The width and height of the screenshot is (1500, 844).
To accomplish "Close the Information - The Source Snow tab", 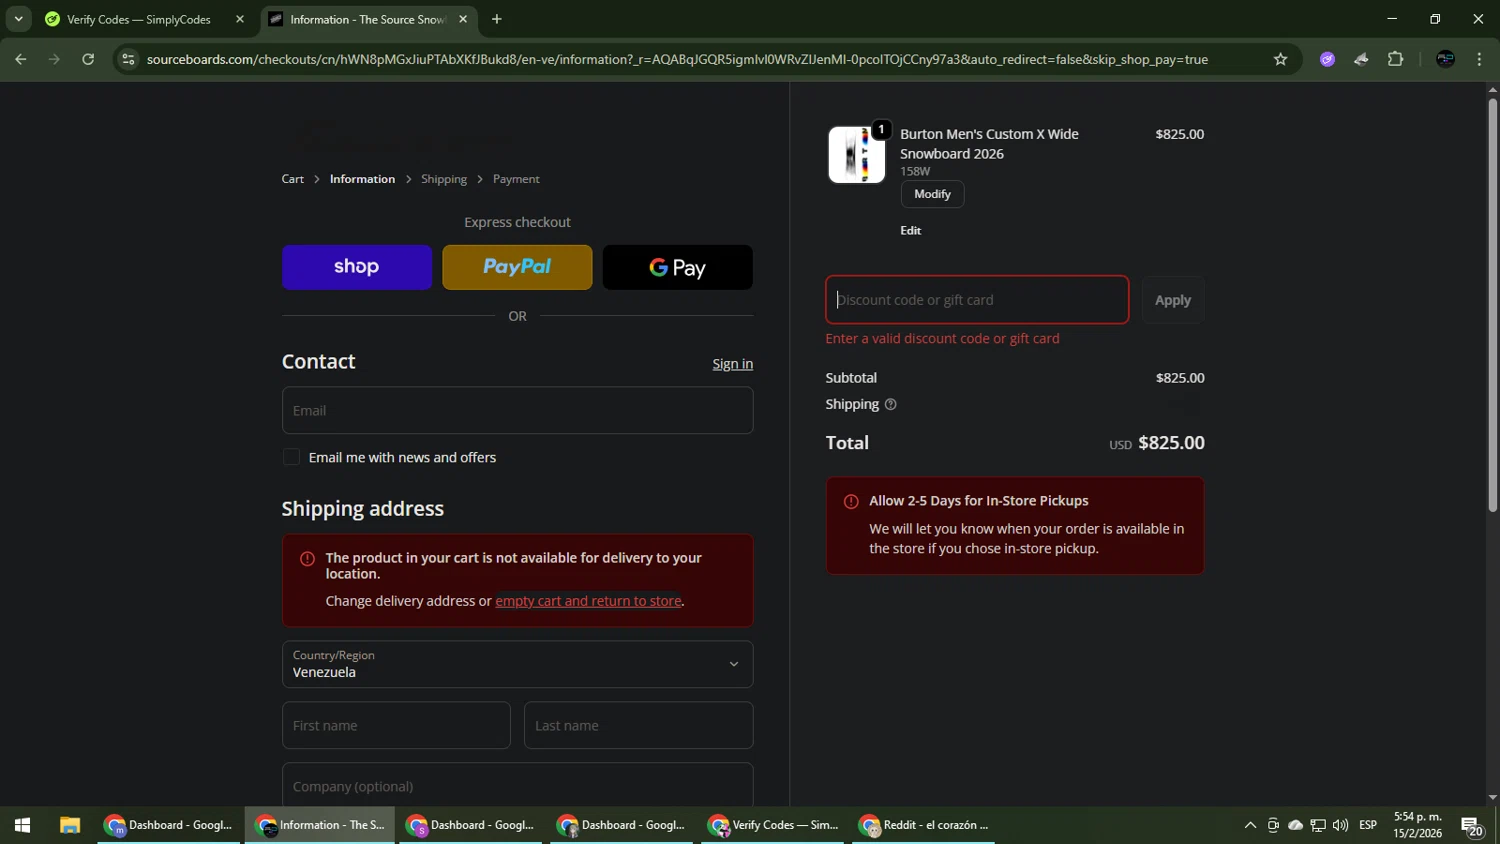I will tap(463, 19).
